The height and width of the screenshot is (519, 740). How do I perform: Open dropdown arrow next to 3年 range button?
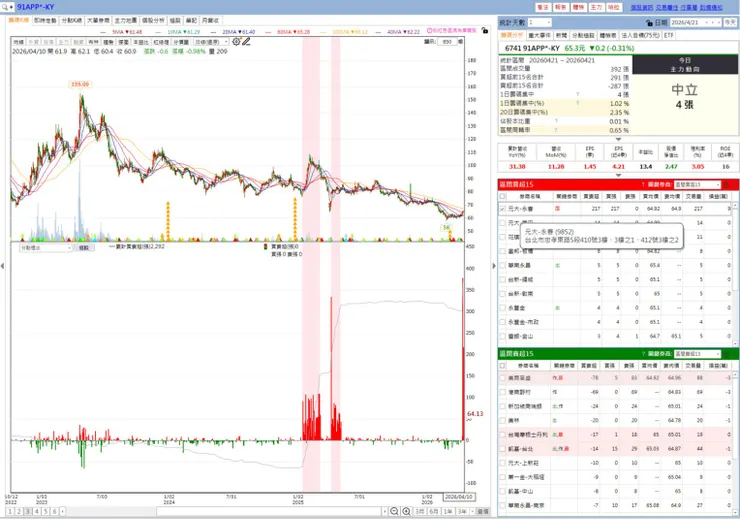(x=473, y=511)
